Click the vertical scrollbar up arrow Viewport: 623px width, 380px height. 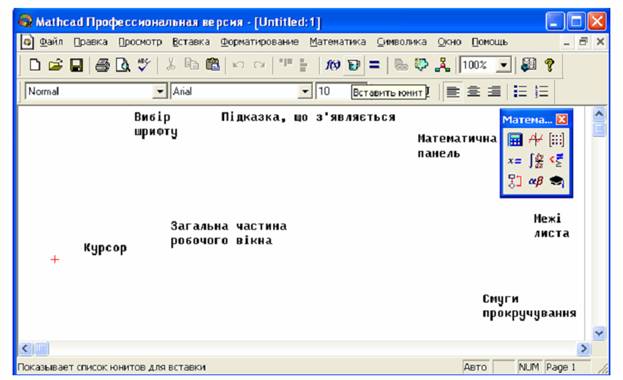tap(599, 115)
